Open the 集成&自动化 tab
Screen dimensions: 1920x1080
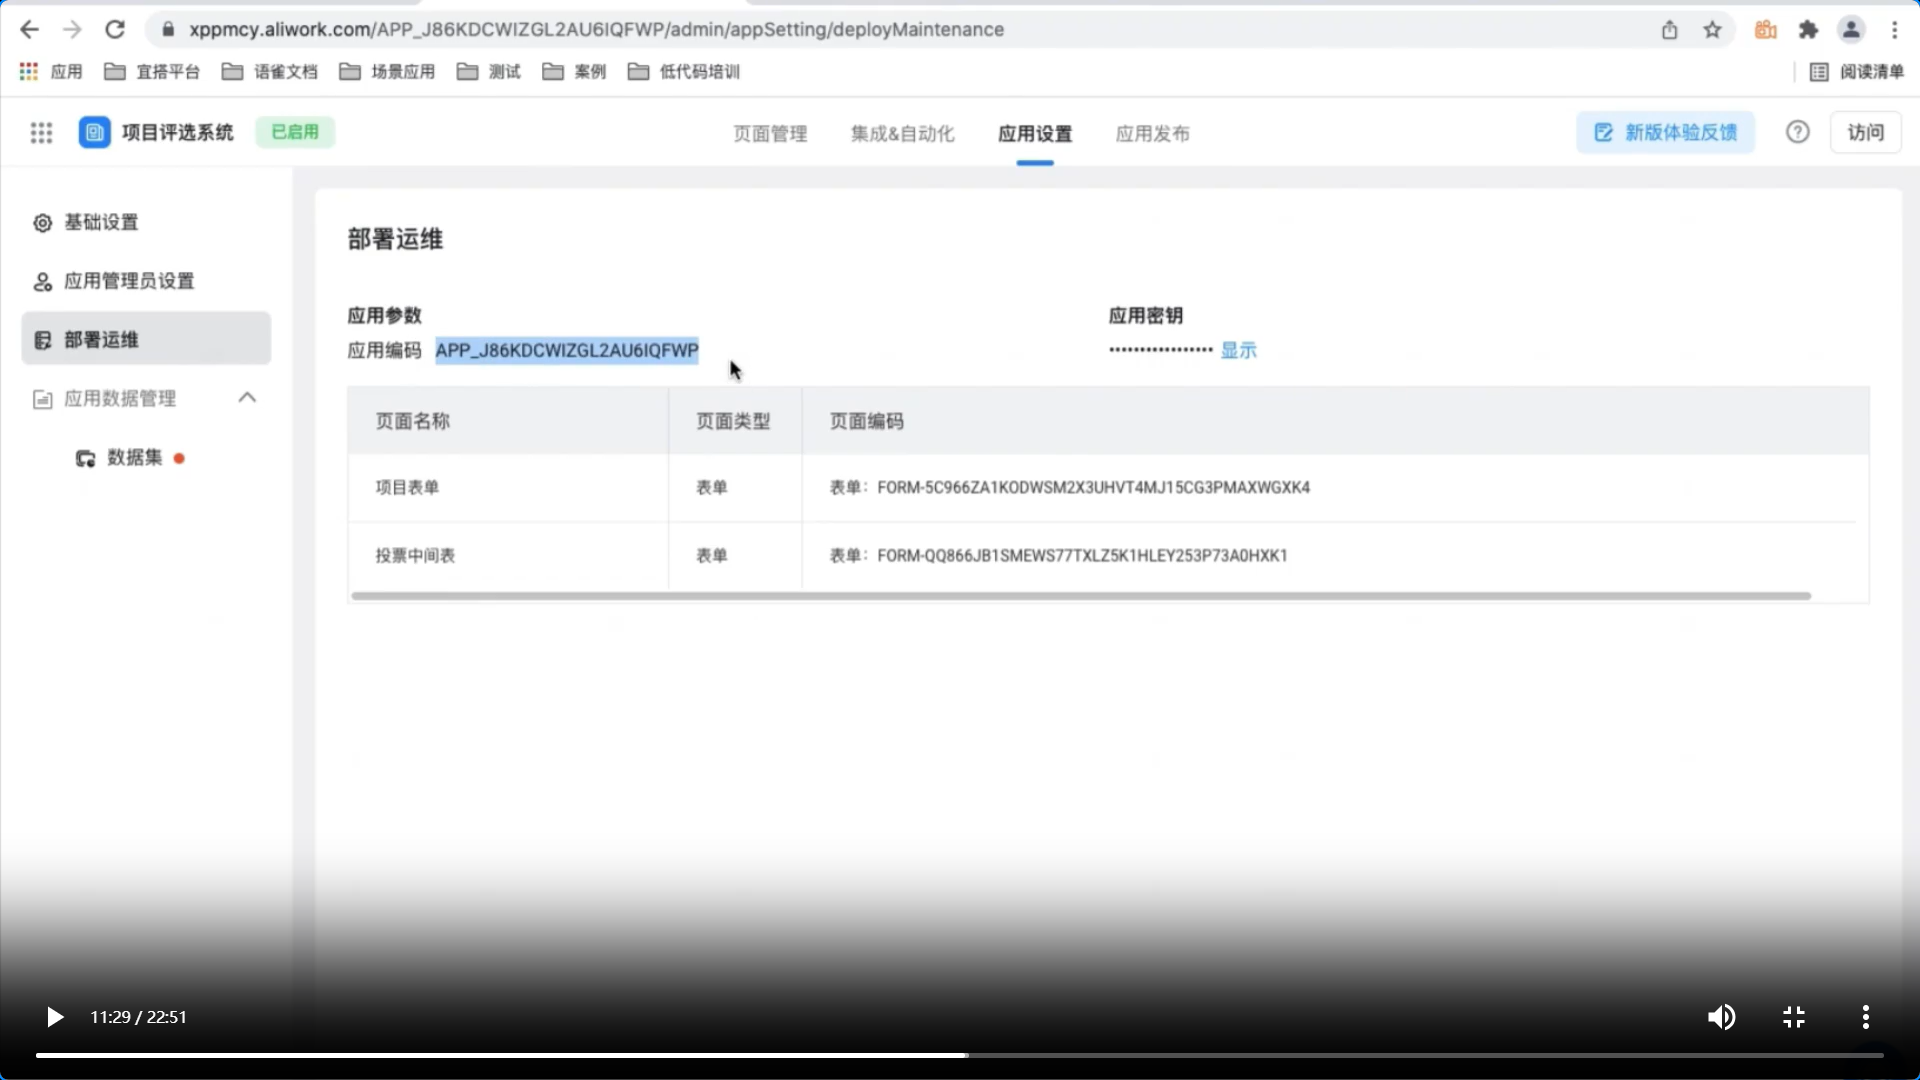902,134
